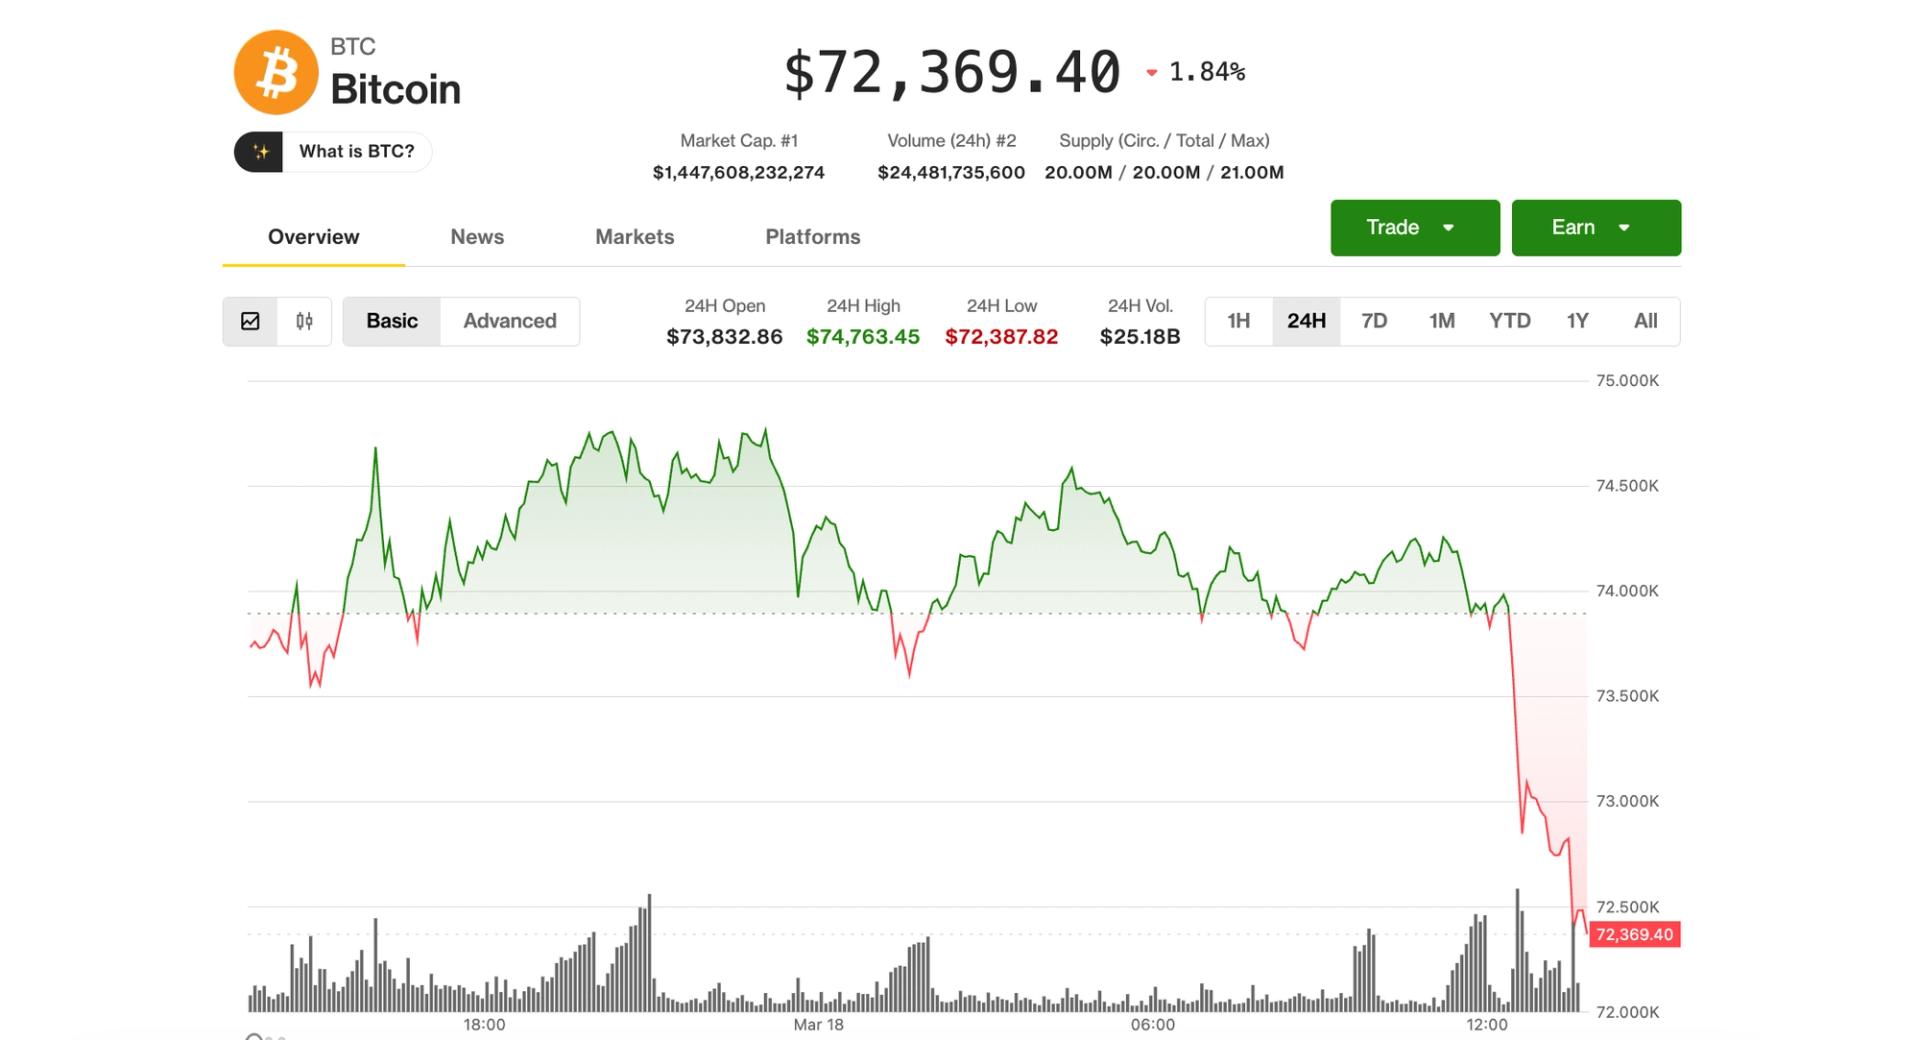Image resolution: width=1920 pixels, height=1040 pixels.
Task: Click the 24H Low value $72,387.82
Action: (x=1001, y=337)
